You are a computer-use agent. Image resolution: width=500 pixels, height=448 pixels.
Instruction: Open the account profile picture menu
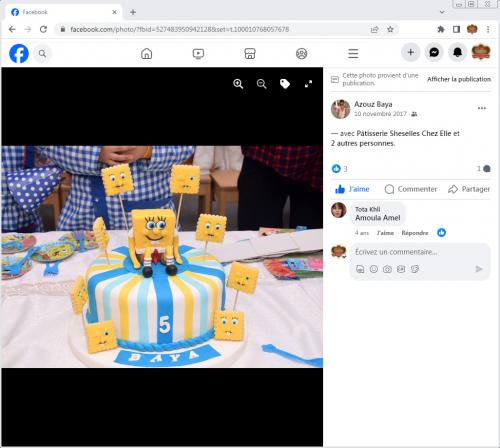tap(481, 52)
